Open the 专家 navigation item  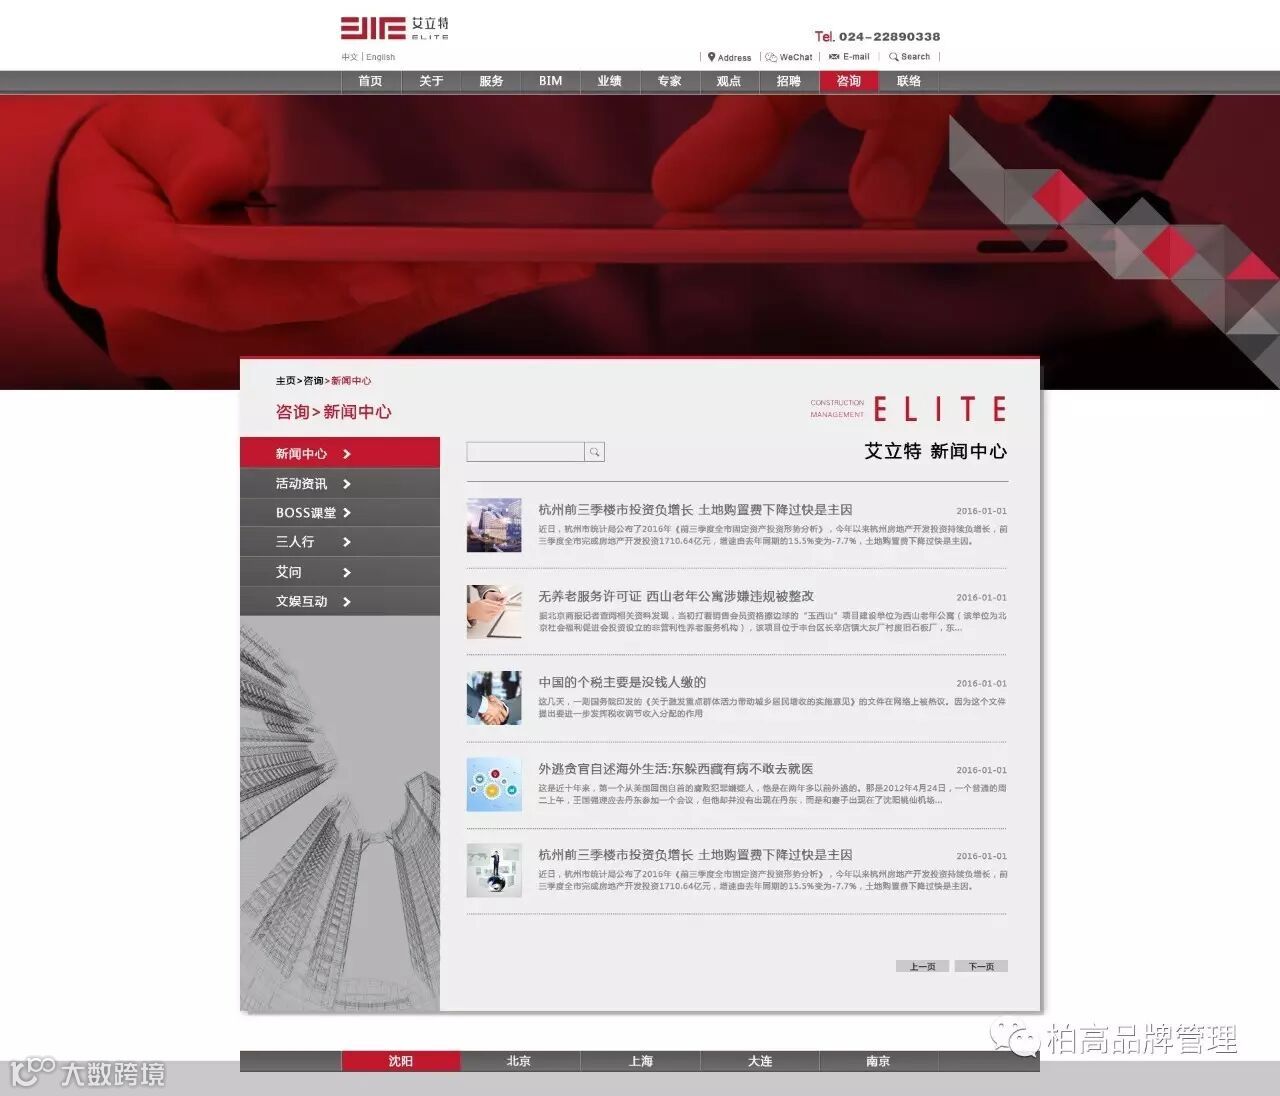[x=670, y=81]
